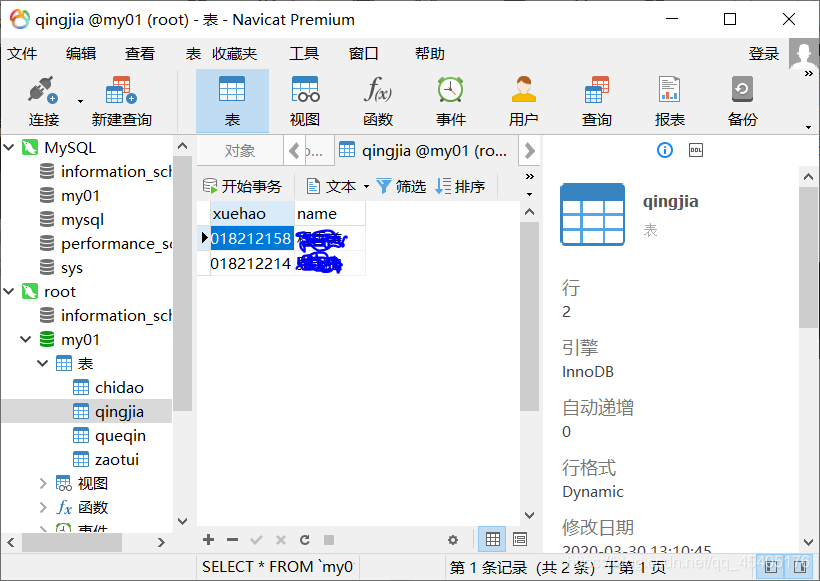Screen dimensions: 820x581
Task: Click the user avatar icon
Action: click(803, 53)
